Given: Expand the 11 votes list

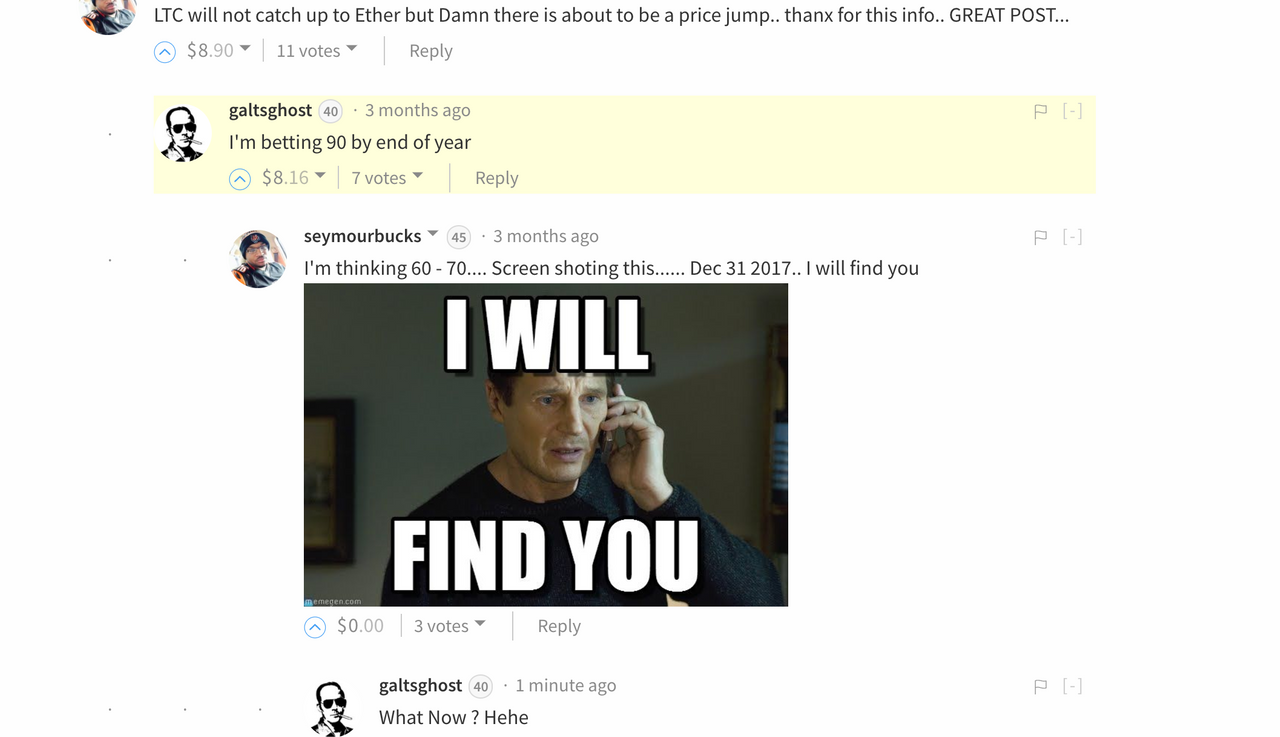Looking at the screenshot, I should tap(316, 50).
